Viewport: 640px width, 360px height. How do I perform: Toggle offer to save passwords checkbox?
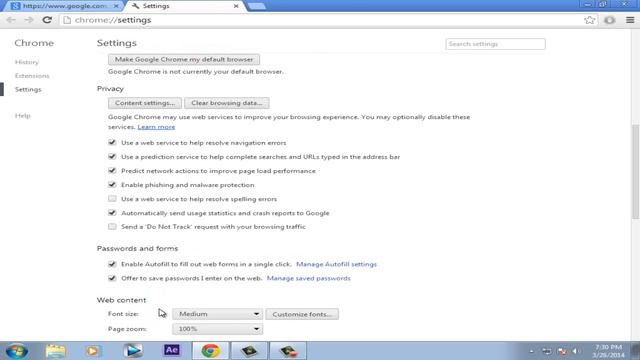[112, 278]
